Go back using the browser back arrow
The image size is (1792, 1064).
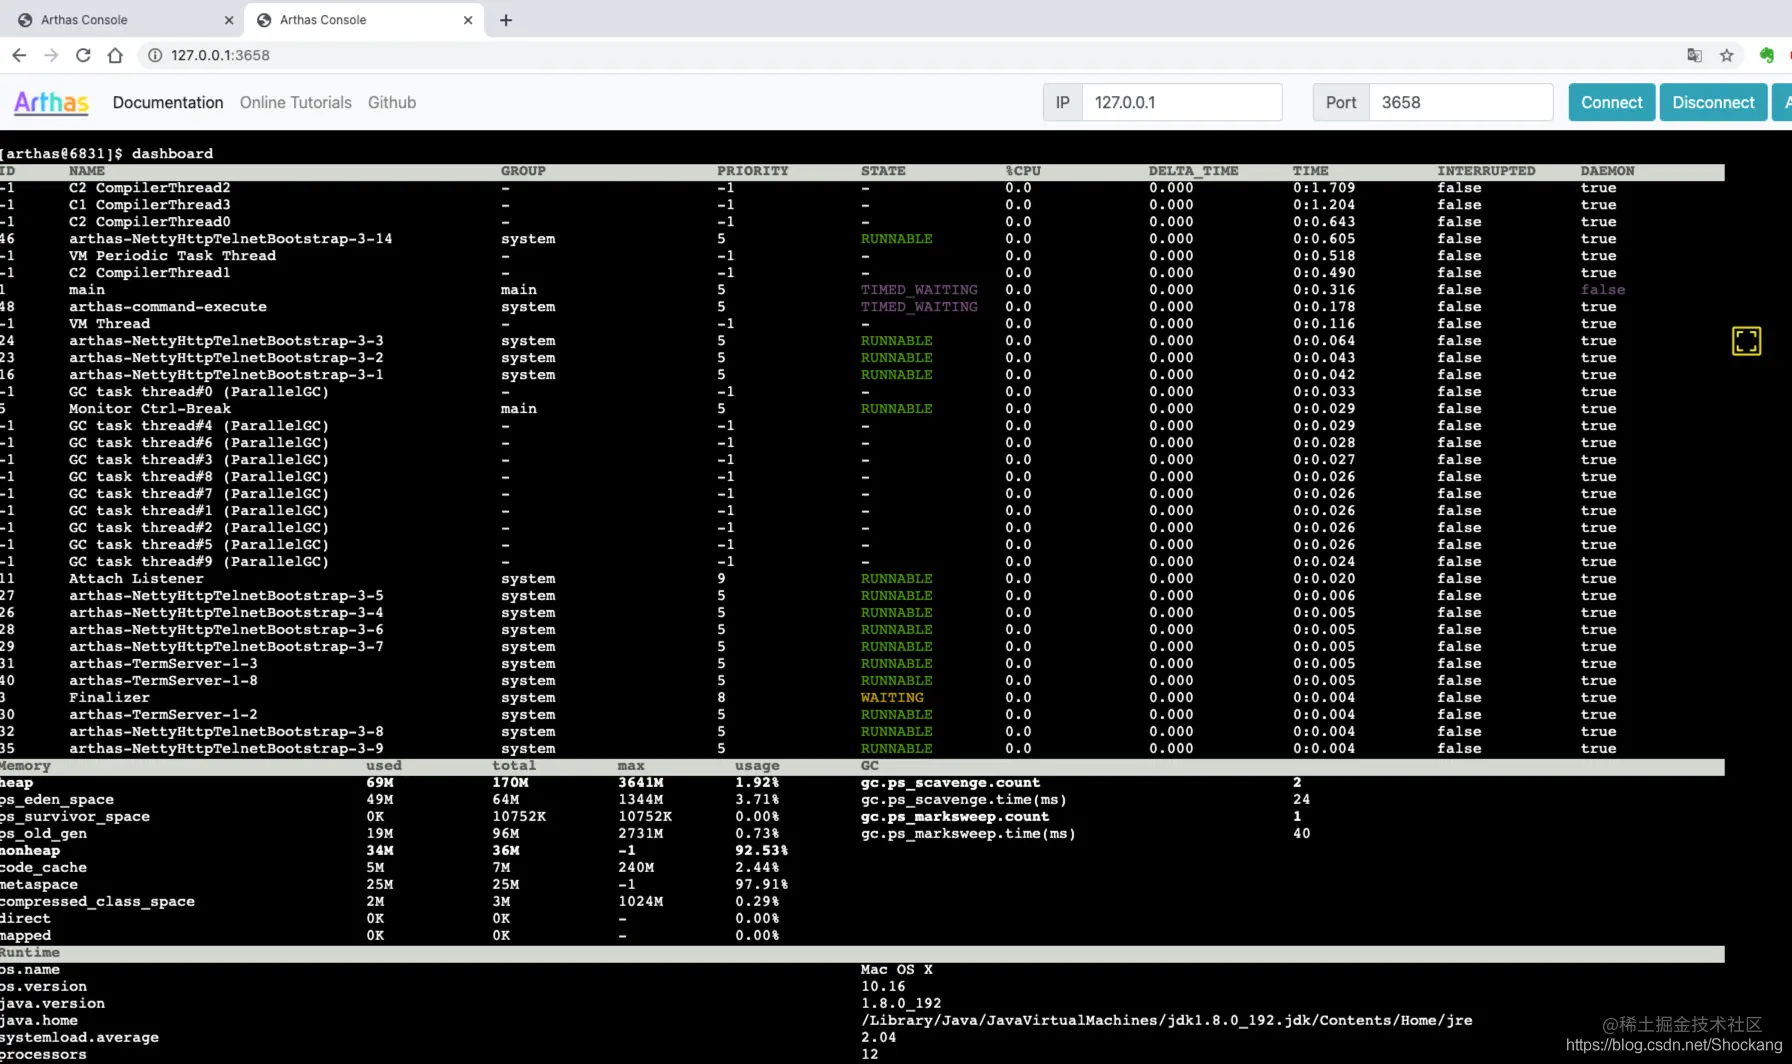19,55
